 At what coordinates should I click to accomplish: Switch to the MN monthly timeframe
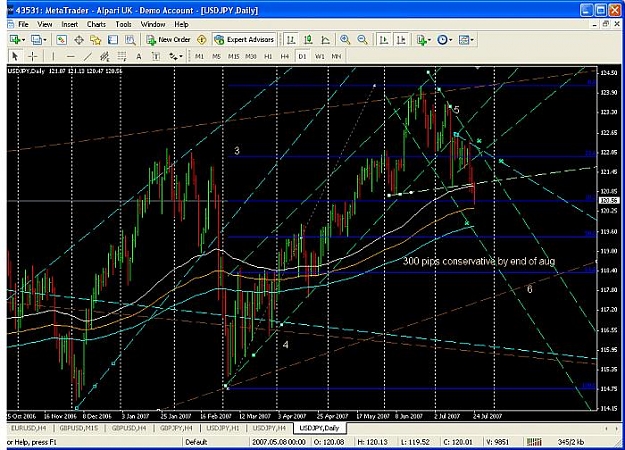[336, 56]
